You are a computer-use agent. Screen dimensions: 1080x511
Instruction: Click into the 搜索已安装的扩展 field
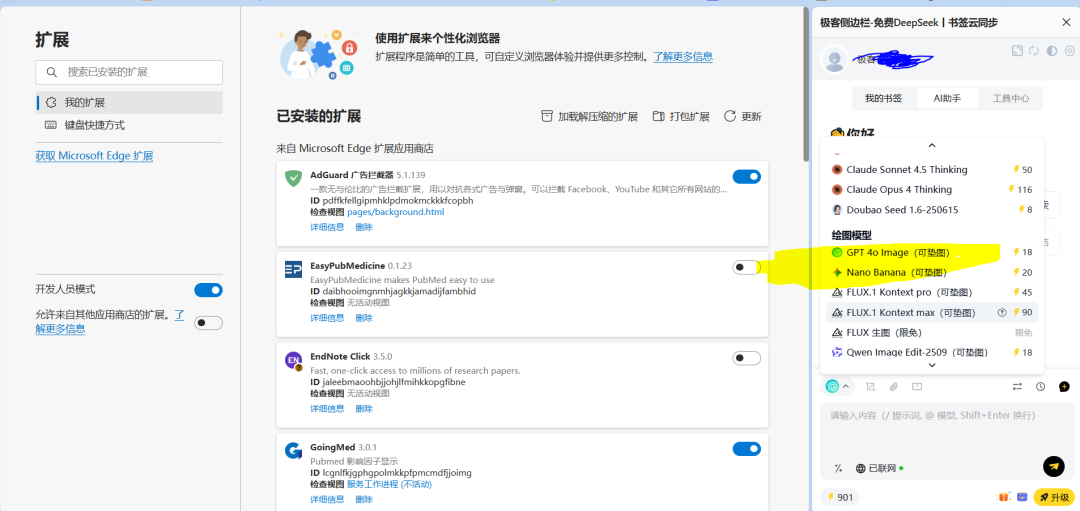click(129, 72)
